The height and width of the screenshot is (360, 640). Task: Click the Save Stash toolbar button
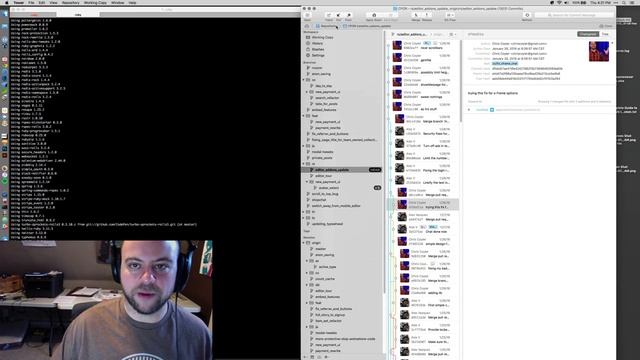[391, 16]
